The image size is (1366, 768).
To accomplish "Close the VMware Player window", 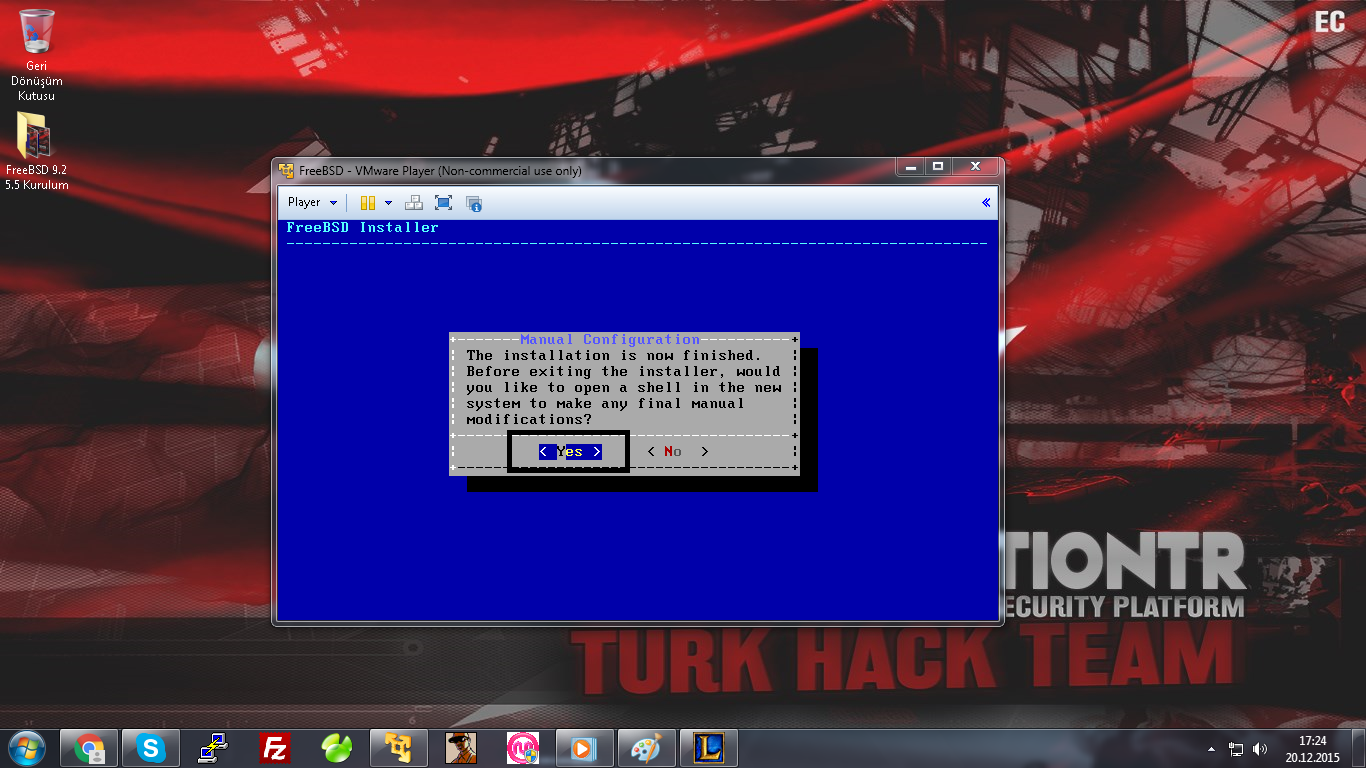I will click(x=975, y=167).
